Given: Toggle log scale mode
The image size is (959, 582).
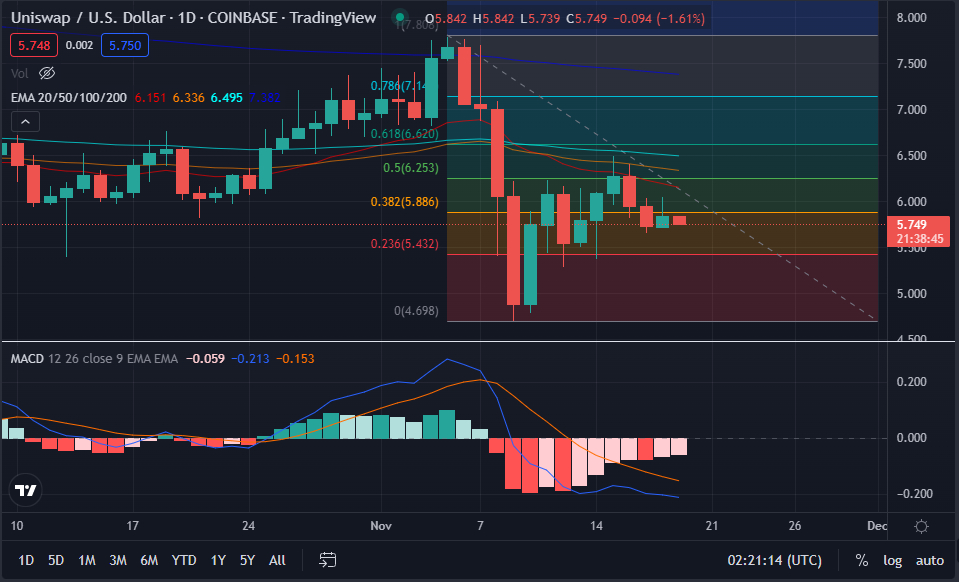Looking at the screenshot, I should click(892, 560).
